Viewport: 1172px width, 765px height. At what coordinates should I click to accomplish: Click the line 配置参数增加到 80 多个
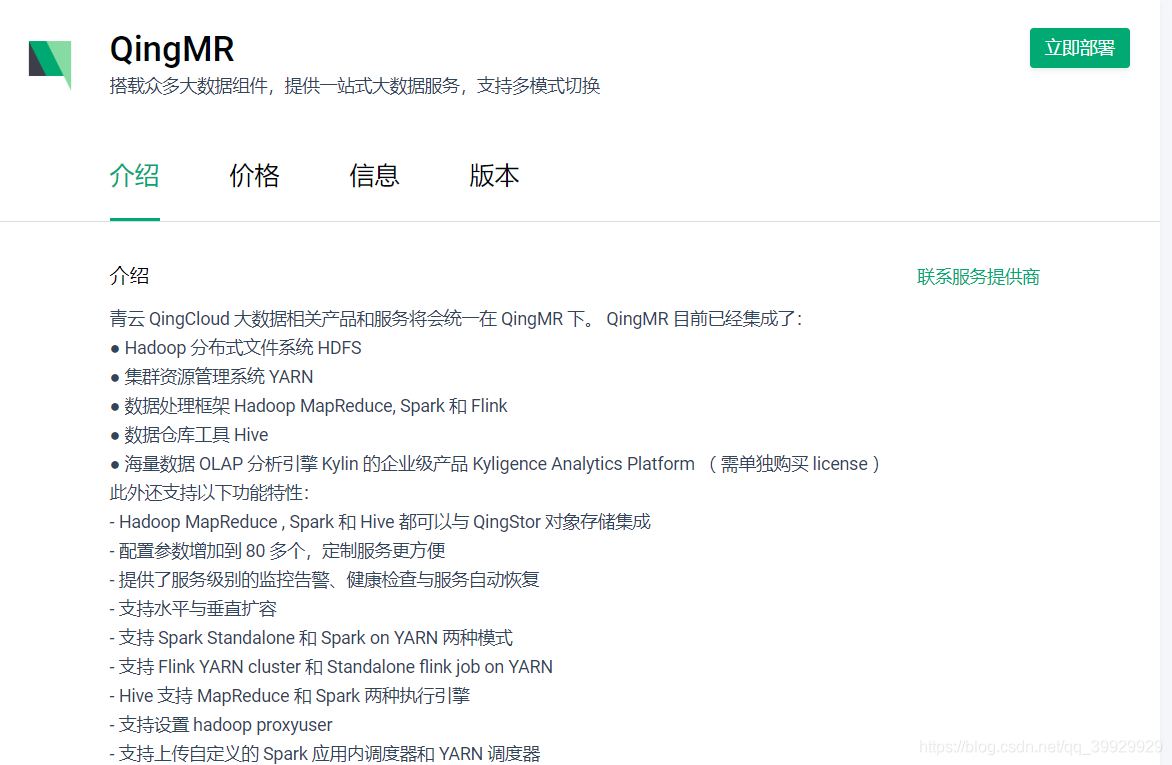click(277, 551)
